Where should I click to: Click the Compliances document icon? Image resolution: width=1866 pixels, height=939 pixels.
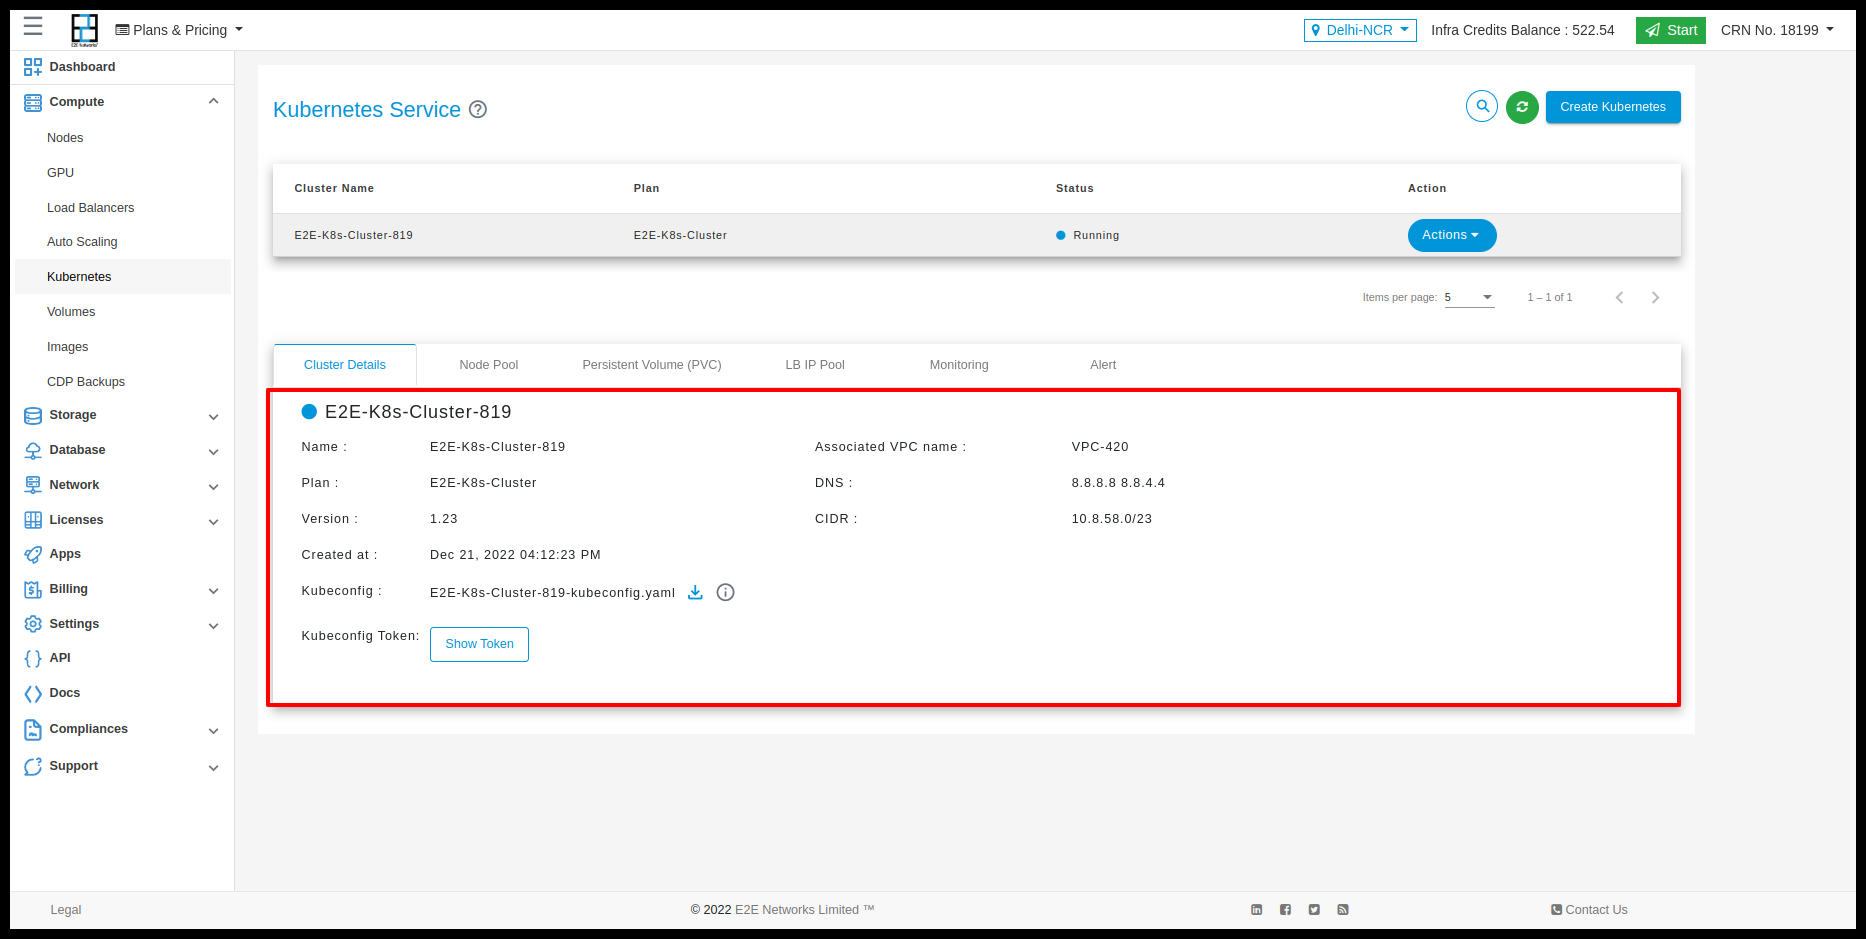tap(33, 729)
